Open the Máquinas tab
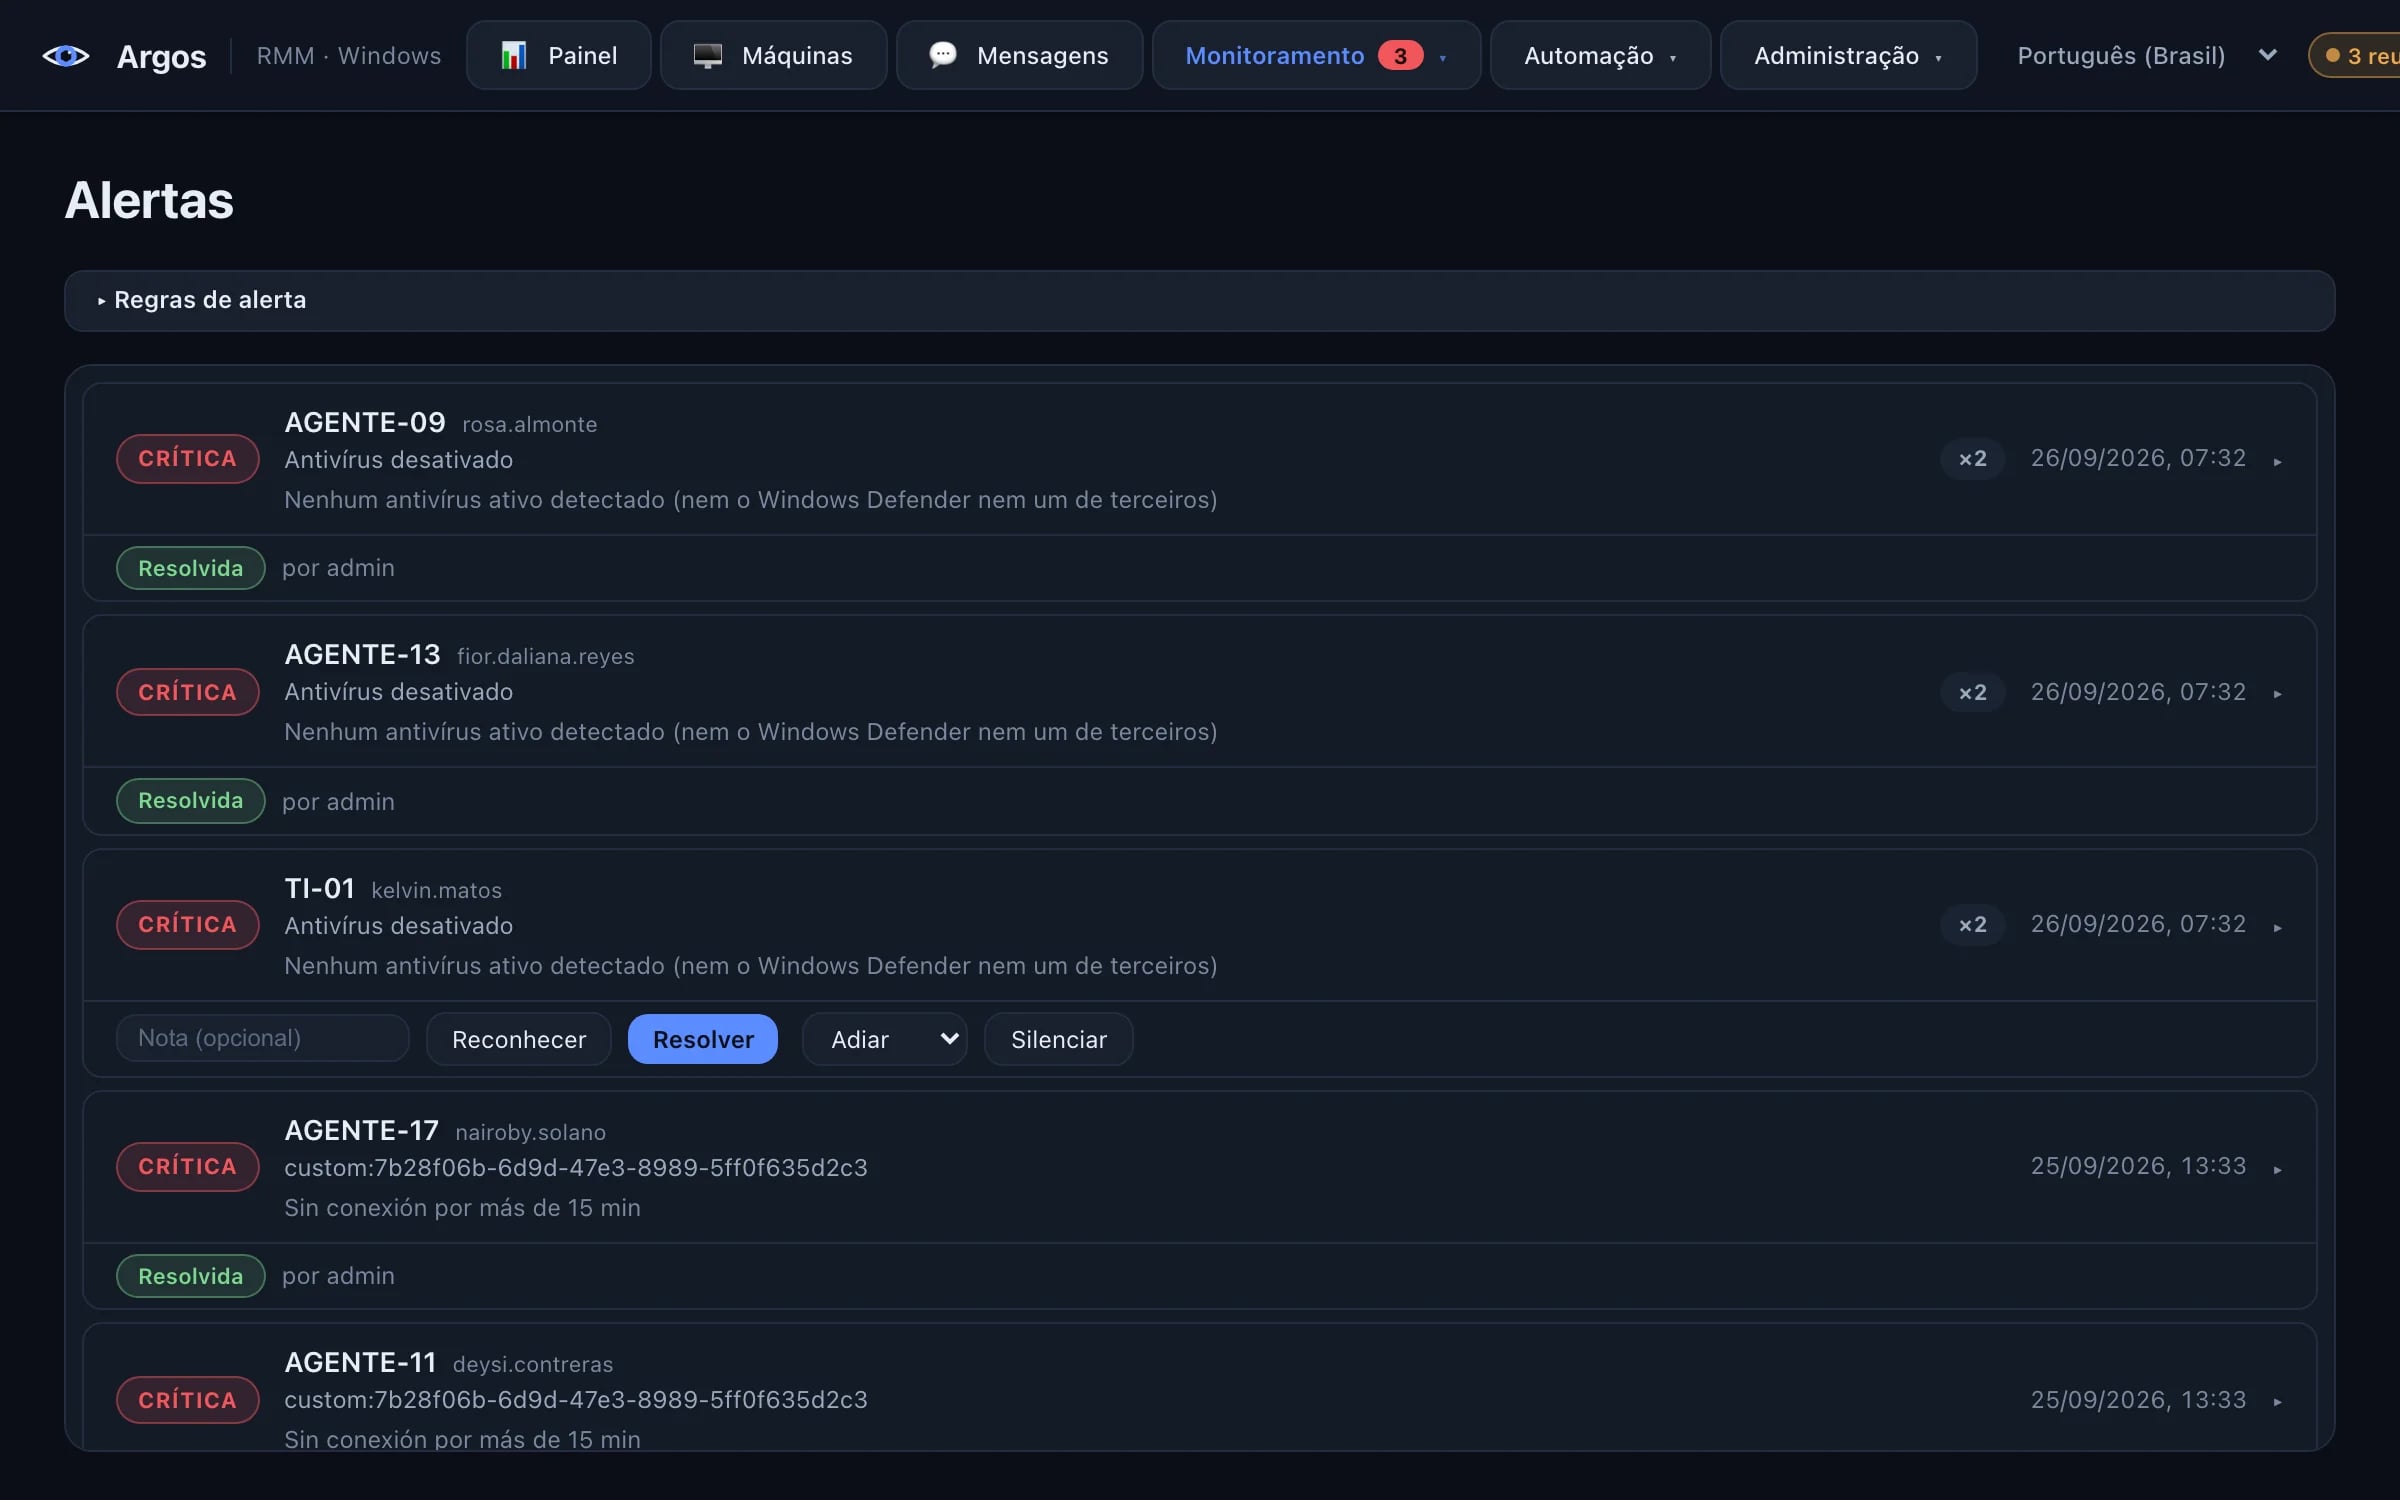 773,56
